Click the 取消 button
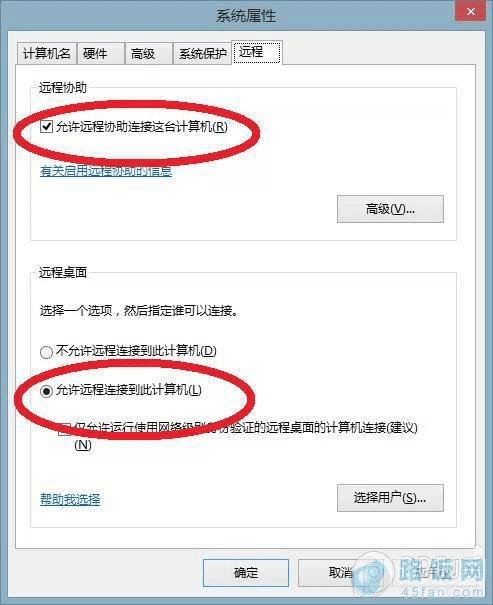 pos(341,573)
